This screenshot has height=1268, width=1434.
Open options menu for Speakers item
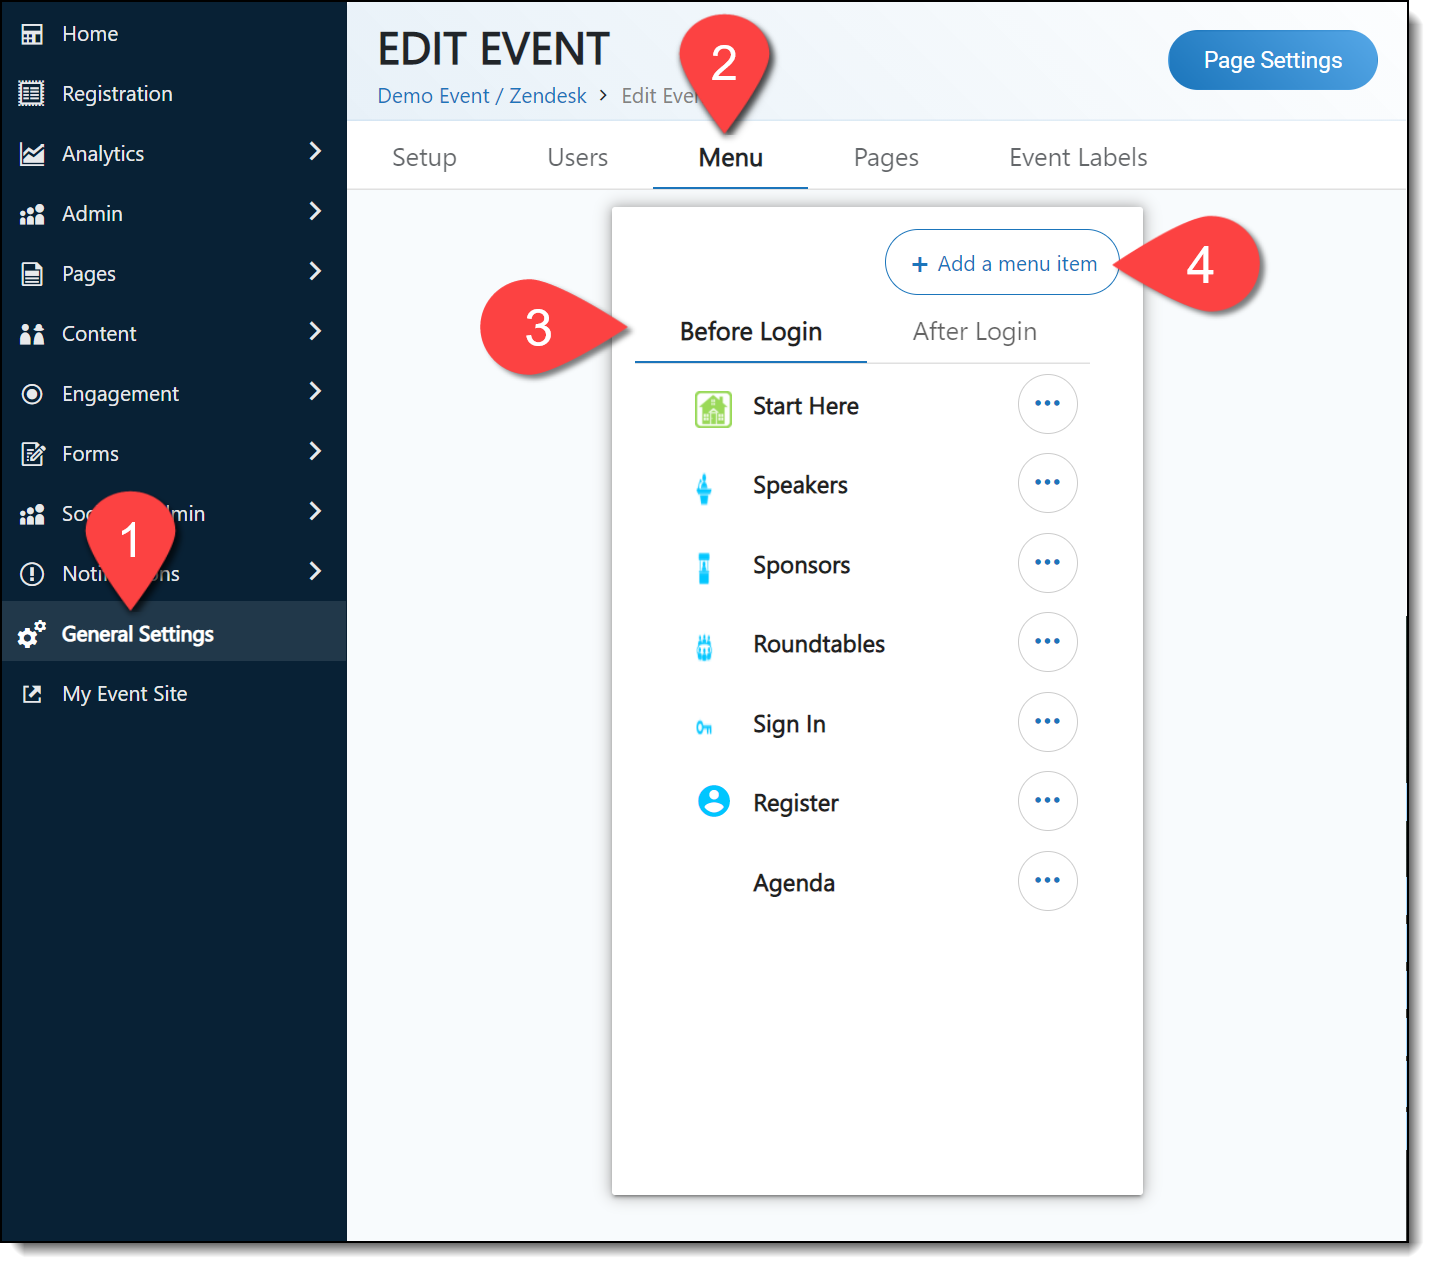[1047, 483]
